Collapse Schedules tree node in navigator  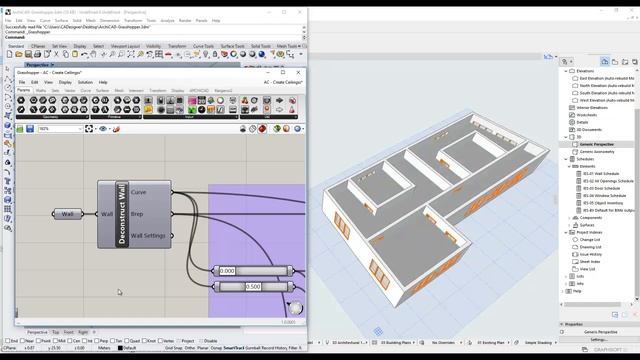(x=566, y=159)
